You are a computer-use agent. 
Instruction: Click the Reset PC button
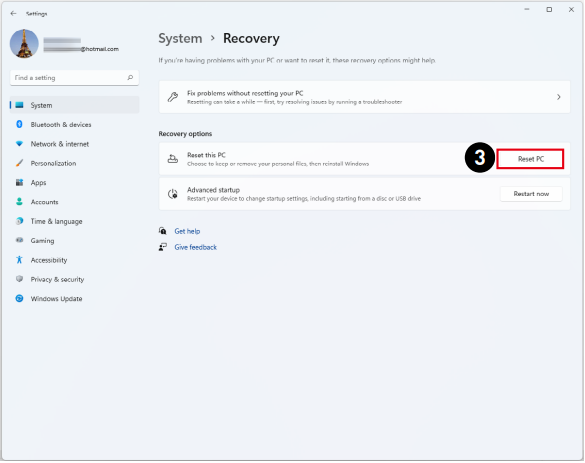[x=530, y=159]
